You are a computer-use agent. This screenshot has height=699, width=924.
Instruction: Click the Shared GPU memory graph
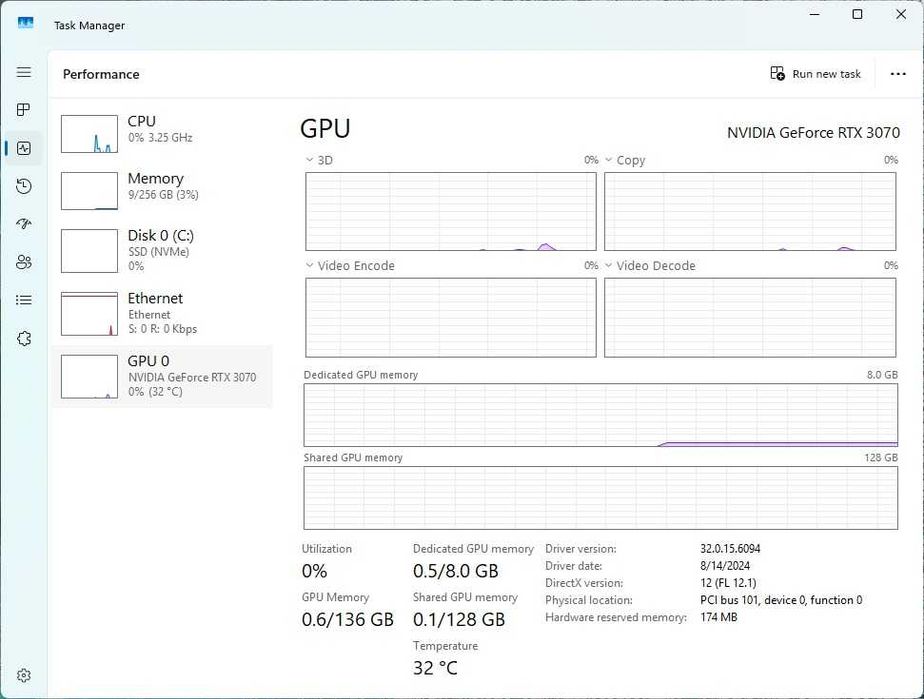tap(600, 498)
